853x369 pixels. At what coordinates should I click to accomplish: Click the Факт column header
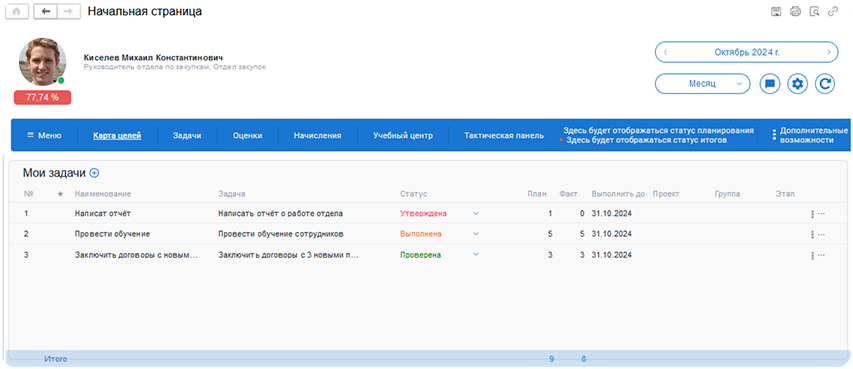click(x=568, y=194)
